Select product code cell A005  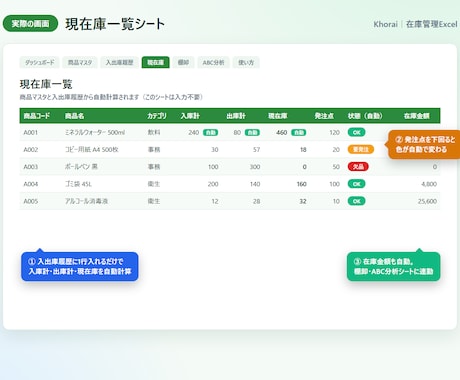pyautogui.click(x=31, y=201)
